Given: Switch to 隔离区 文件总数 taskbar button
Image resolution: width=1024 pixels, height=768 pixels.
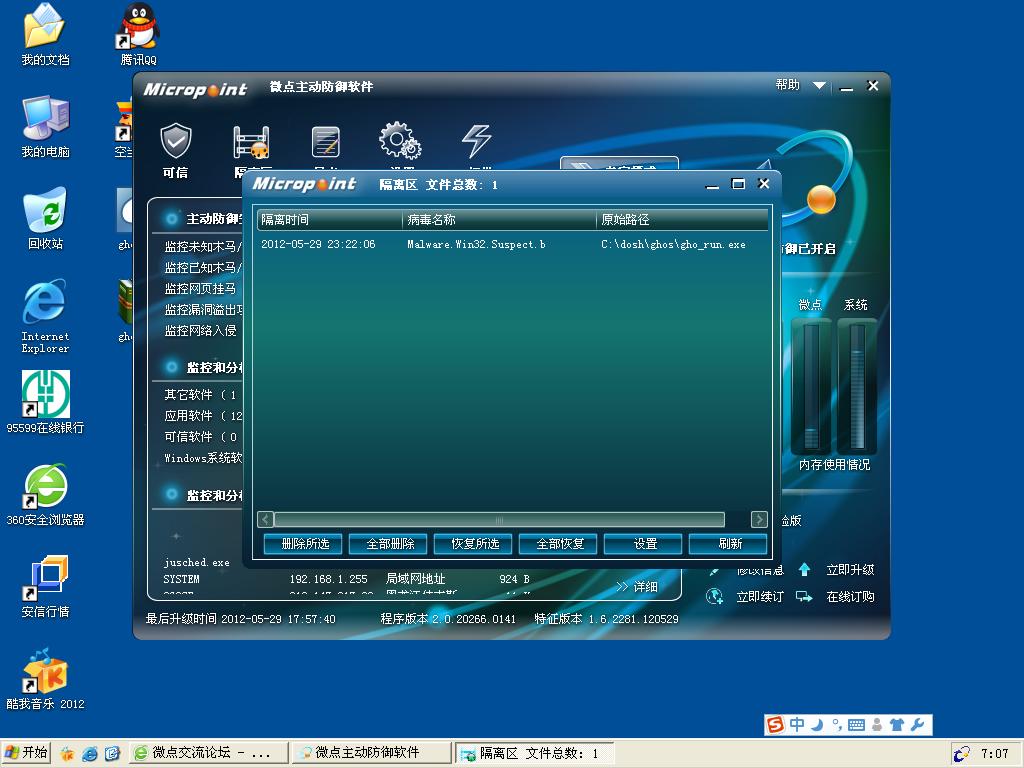Looking at the screenshot, I should (534, 754).
